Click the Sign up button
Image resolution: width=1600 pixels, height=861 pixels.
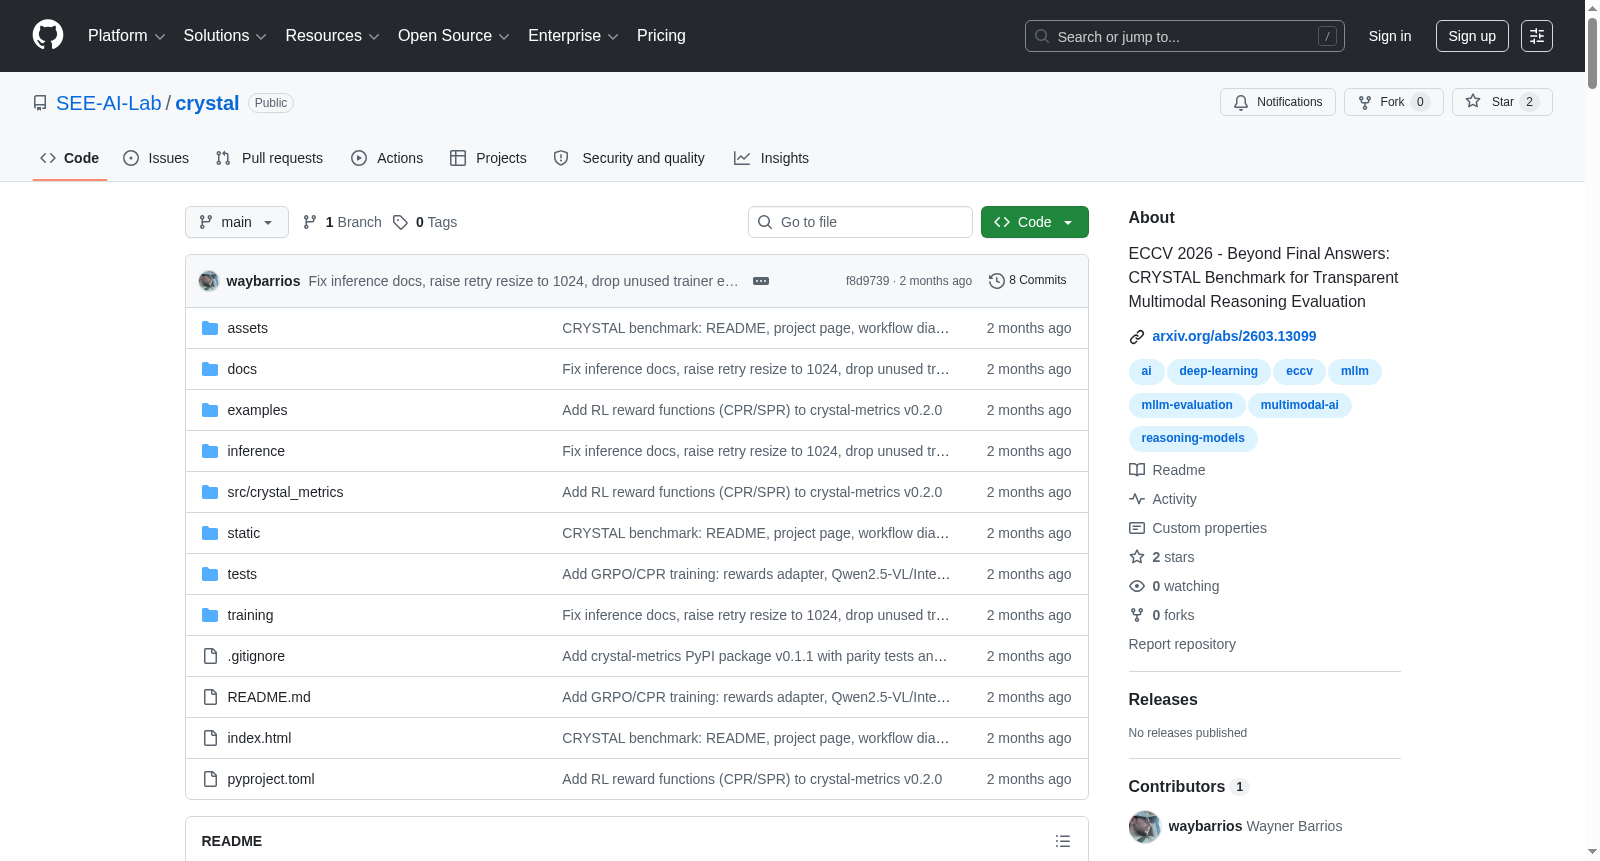(1472, 36)
